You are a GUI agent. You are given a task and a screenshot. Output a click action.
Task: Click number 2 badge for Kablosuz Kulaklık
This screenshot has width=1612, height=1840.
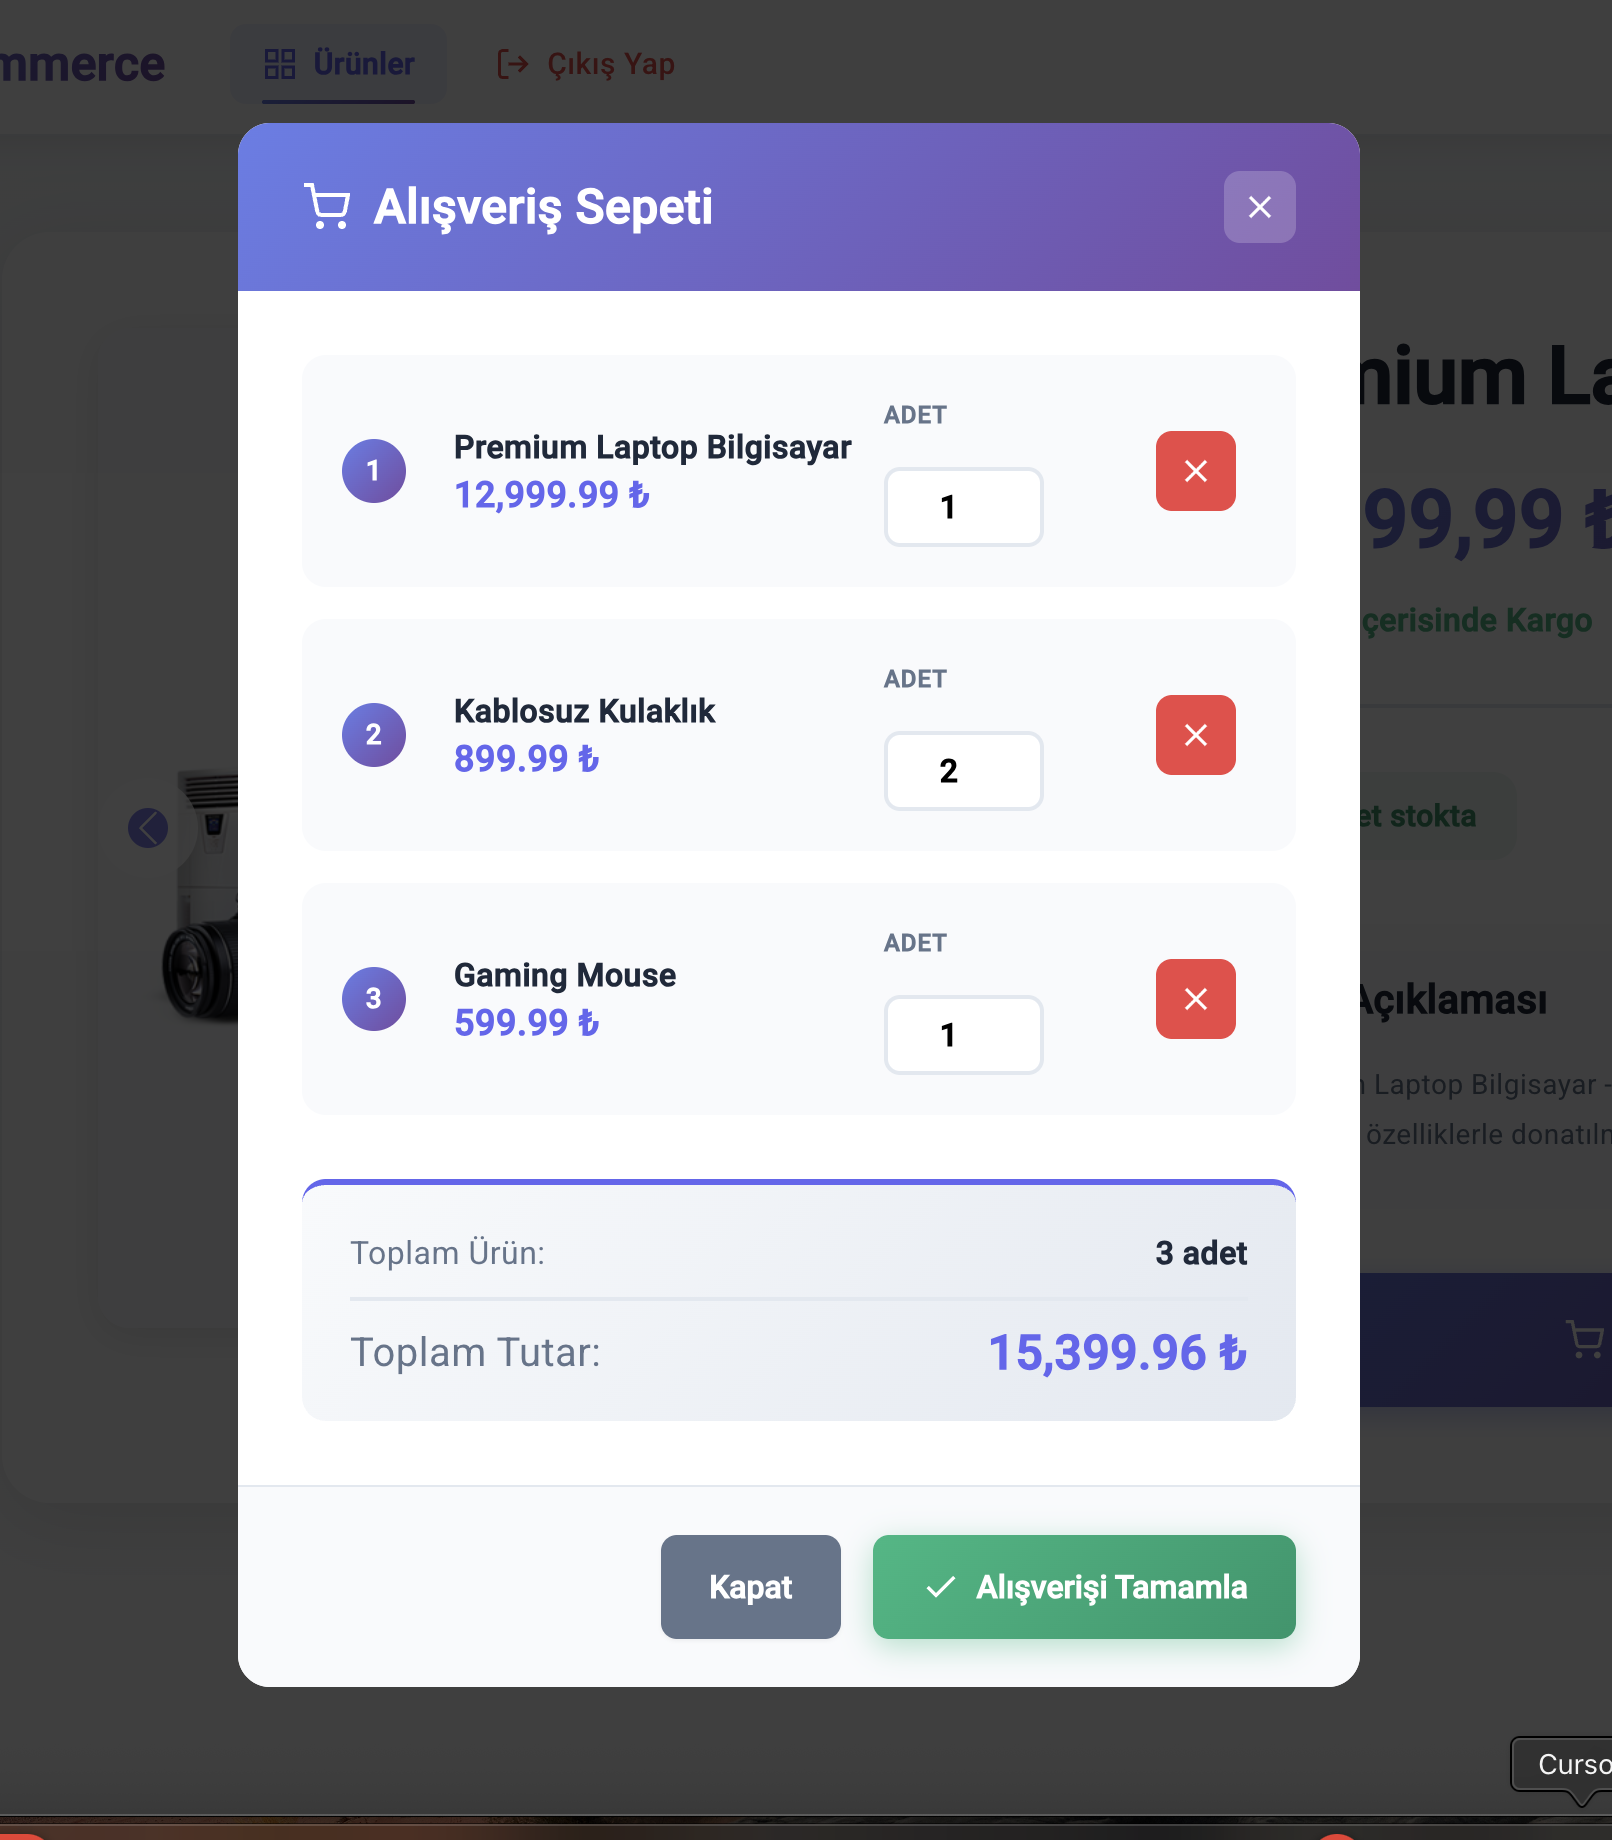[373, 735]
